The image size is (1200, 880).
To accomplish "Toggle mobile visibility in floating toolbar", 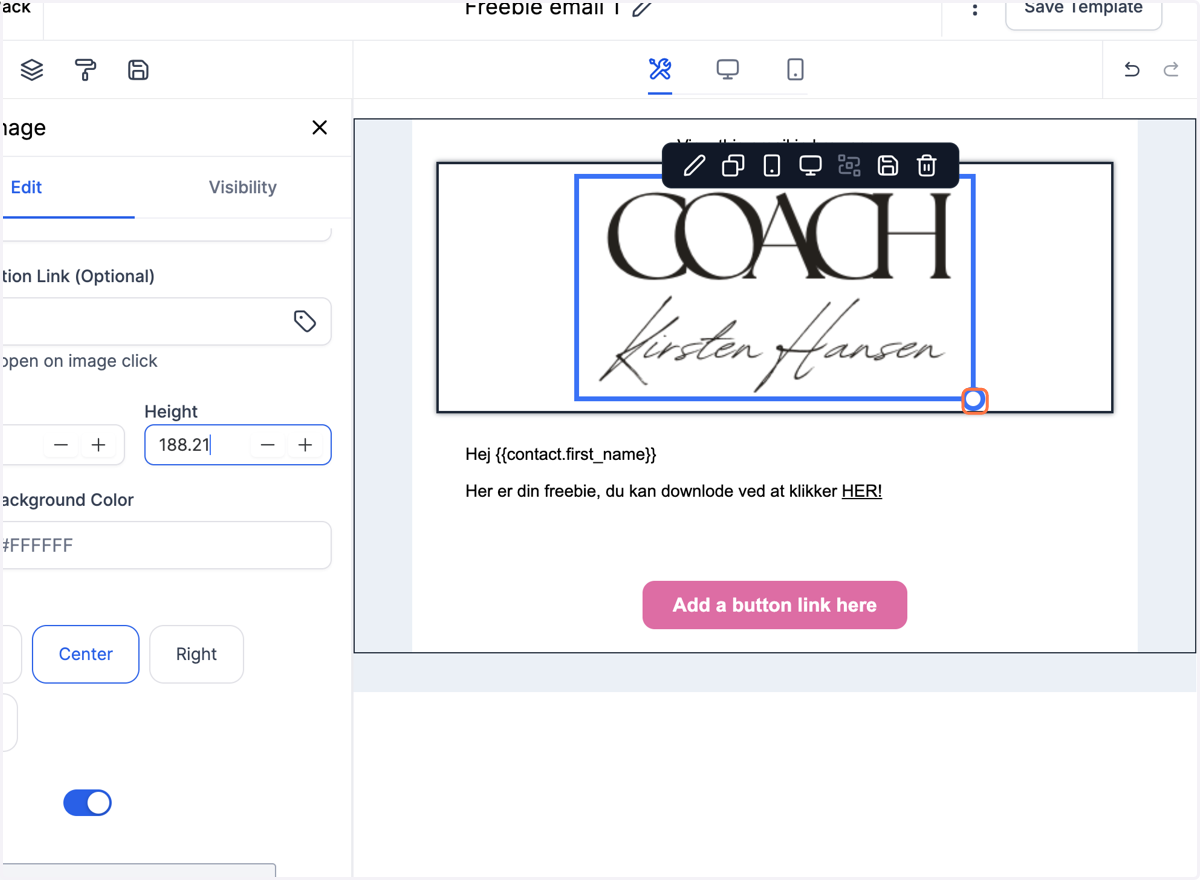I will 772,165.
